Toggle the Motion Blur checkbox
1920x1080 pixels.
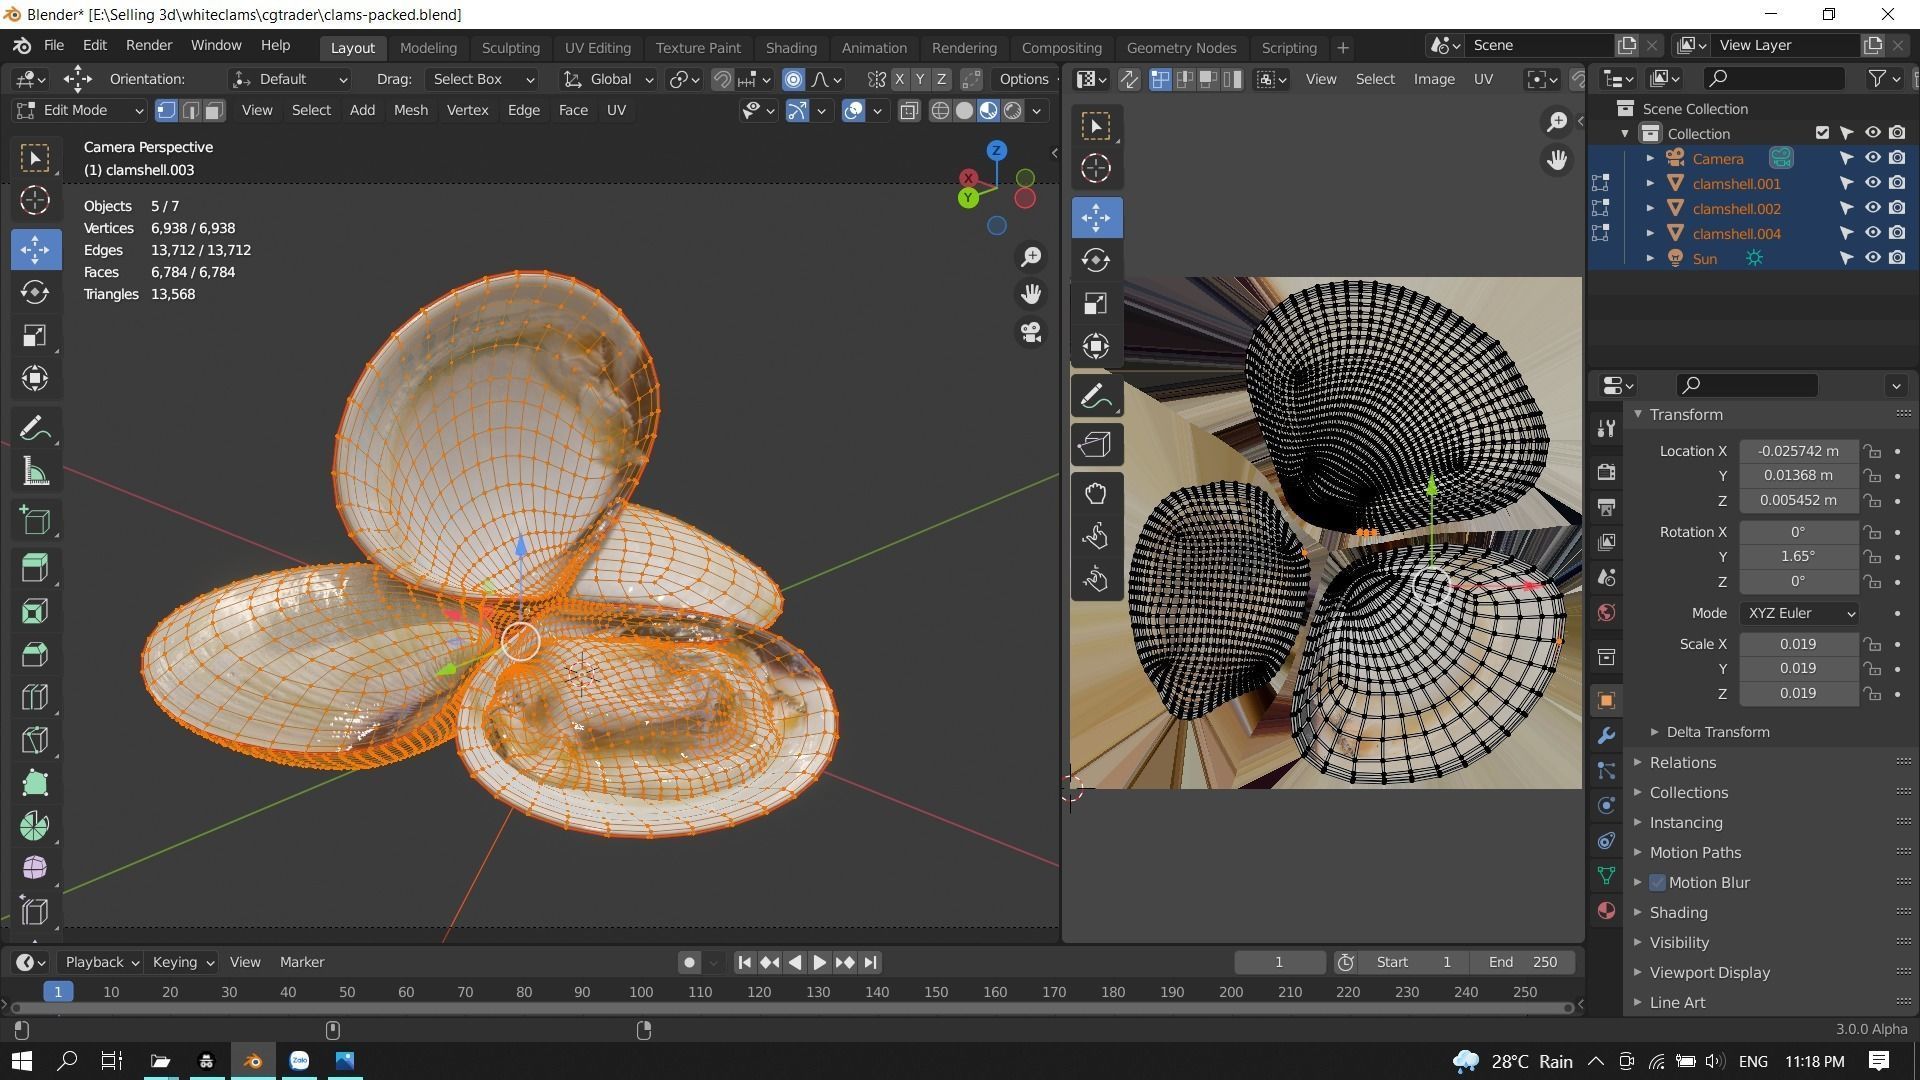1657,882
